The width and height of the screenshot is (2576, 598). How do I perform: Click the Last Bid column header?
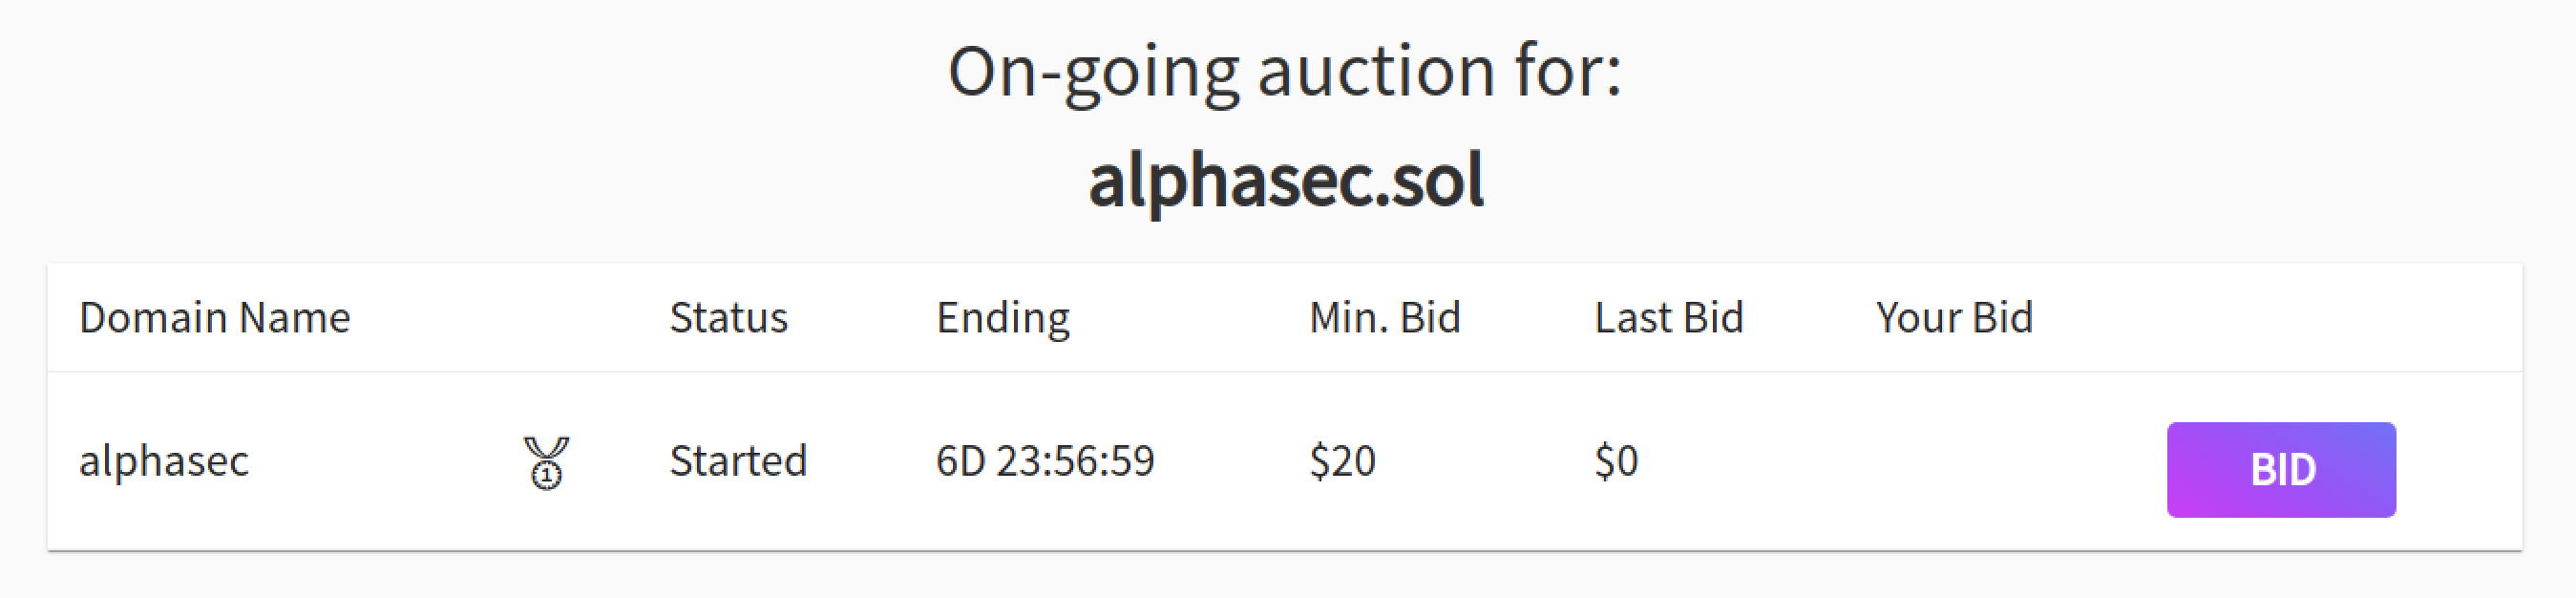click(1668, 317)
